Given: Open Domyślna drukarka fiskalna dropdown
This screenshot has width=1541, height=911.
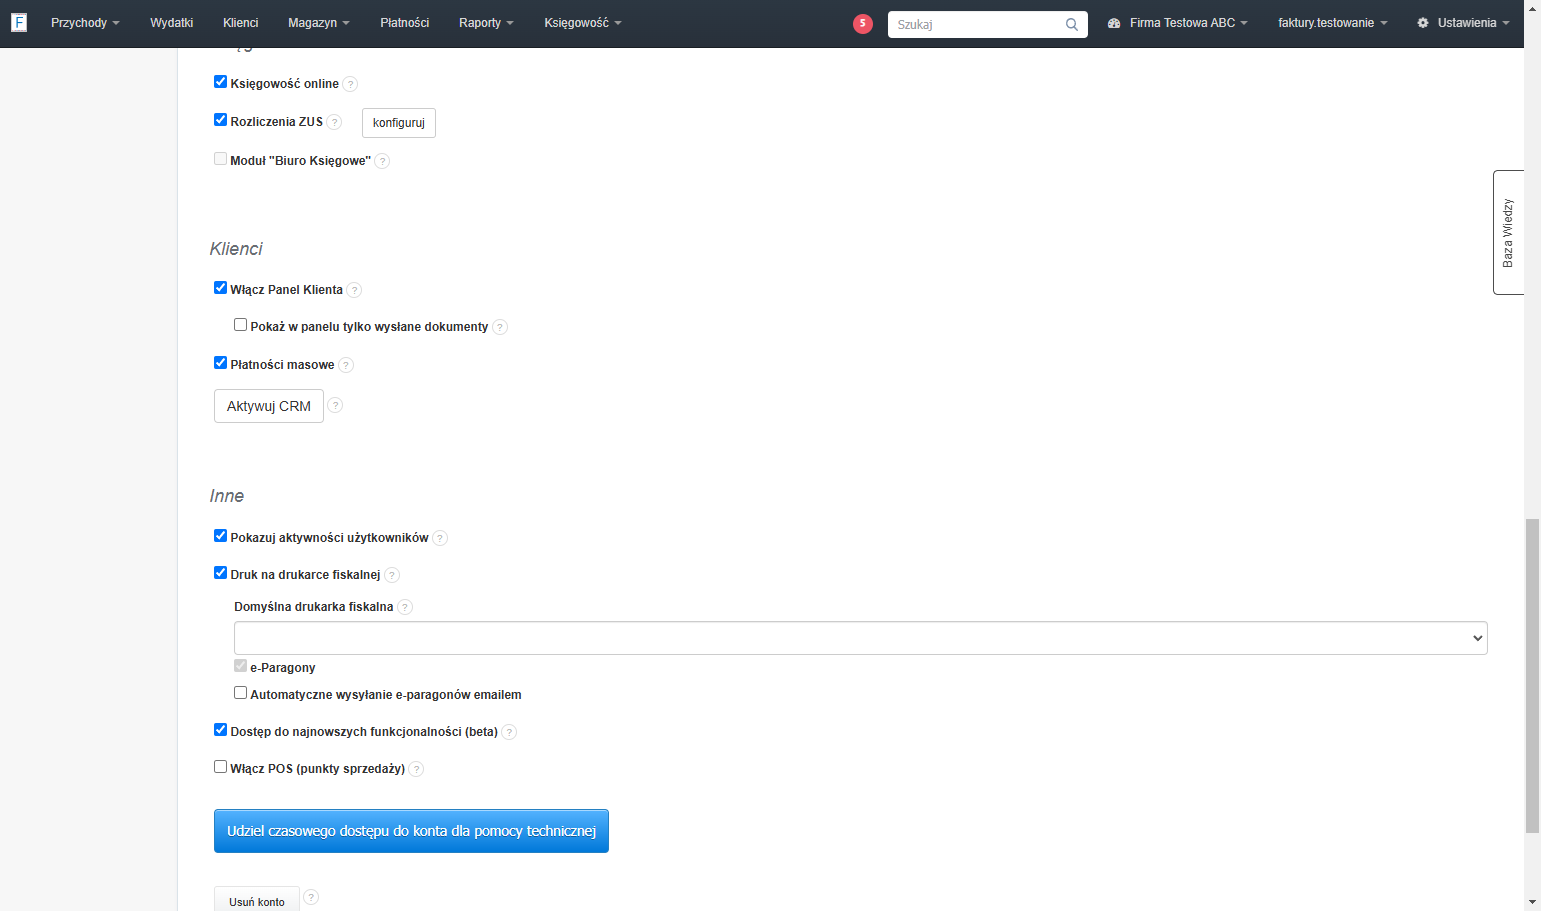Looking at the screenshot, I should [860, 638].
